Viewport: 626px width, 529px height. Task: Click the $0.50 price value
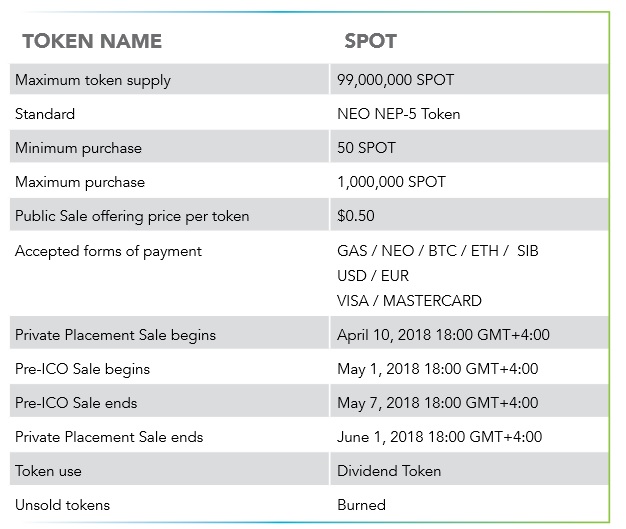pyautogui.click(x=357, y=216)
